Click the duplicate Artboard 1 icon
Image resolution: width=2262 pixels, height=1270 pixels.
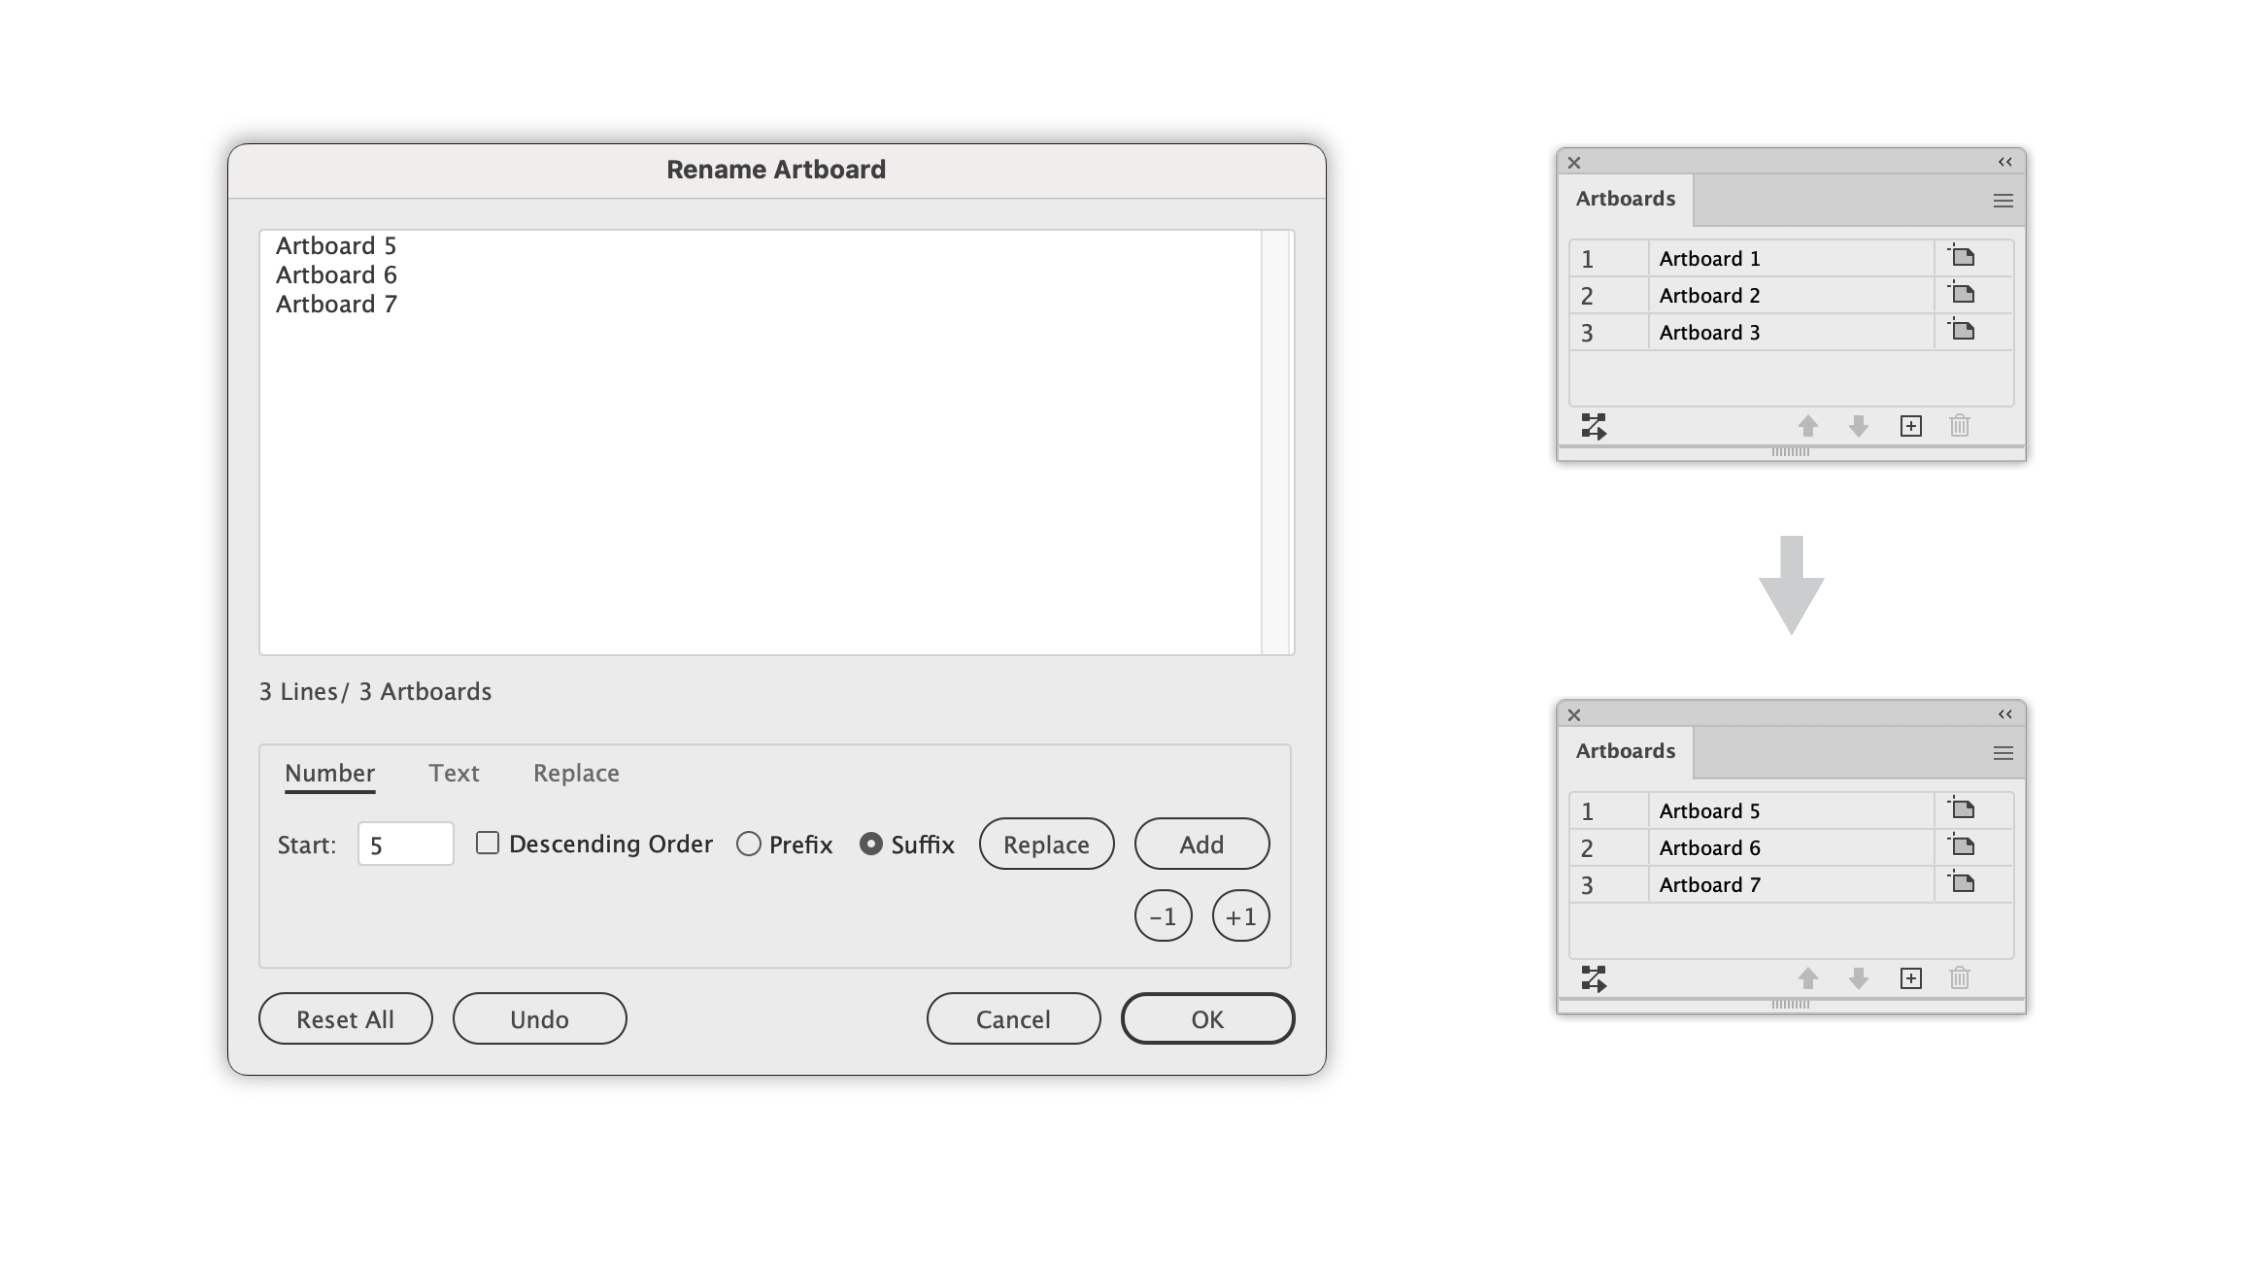point(1961,256)
